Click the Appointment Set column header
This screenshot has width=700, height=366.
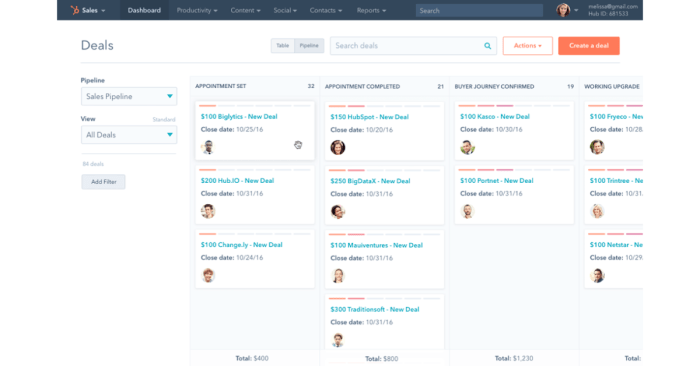[x=221, y=86]
